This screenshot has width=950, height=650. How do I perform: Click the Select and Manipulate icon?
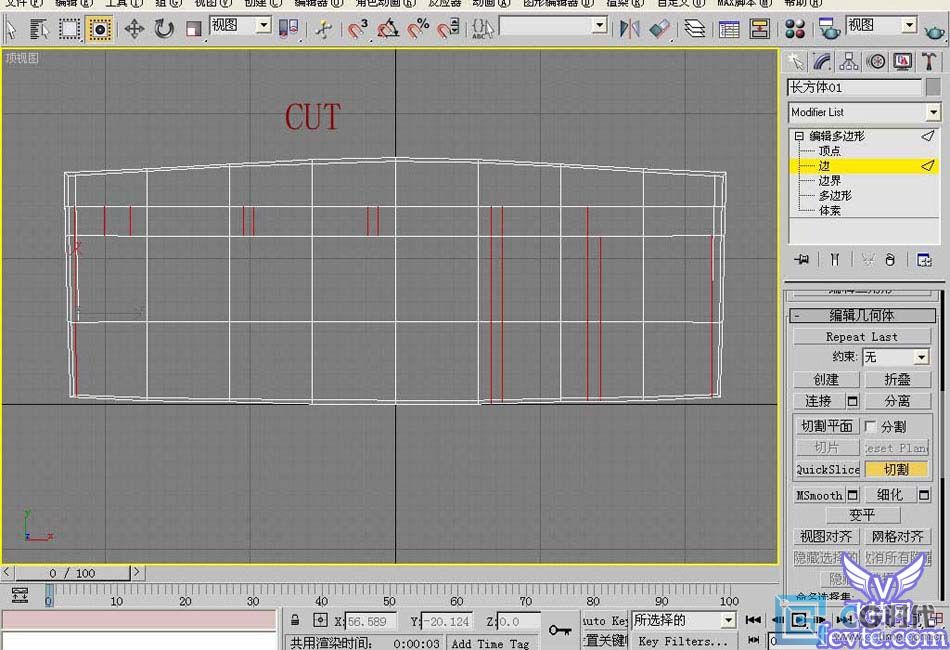(324, 28)
